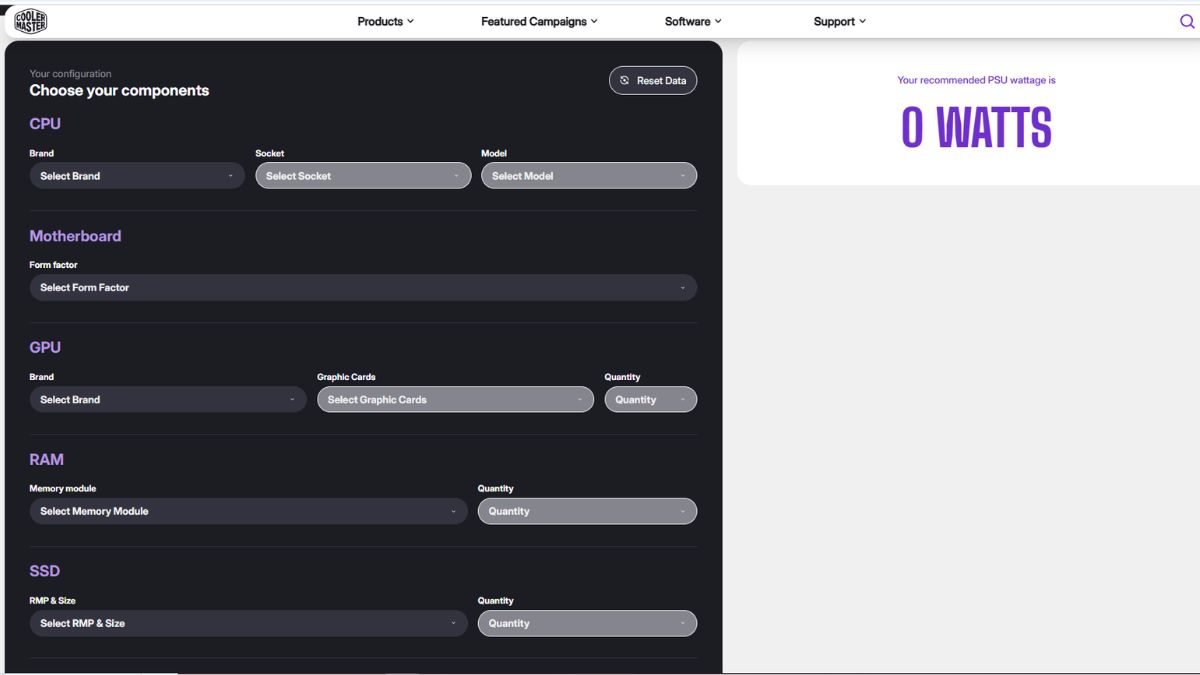Click the Cooler Master logo

tap(31, 21)
